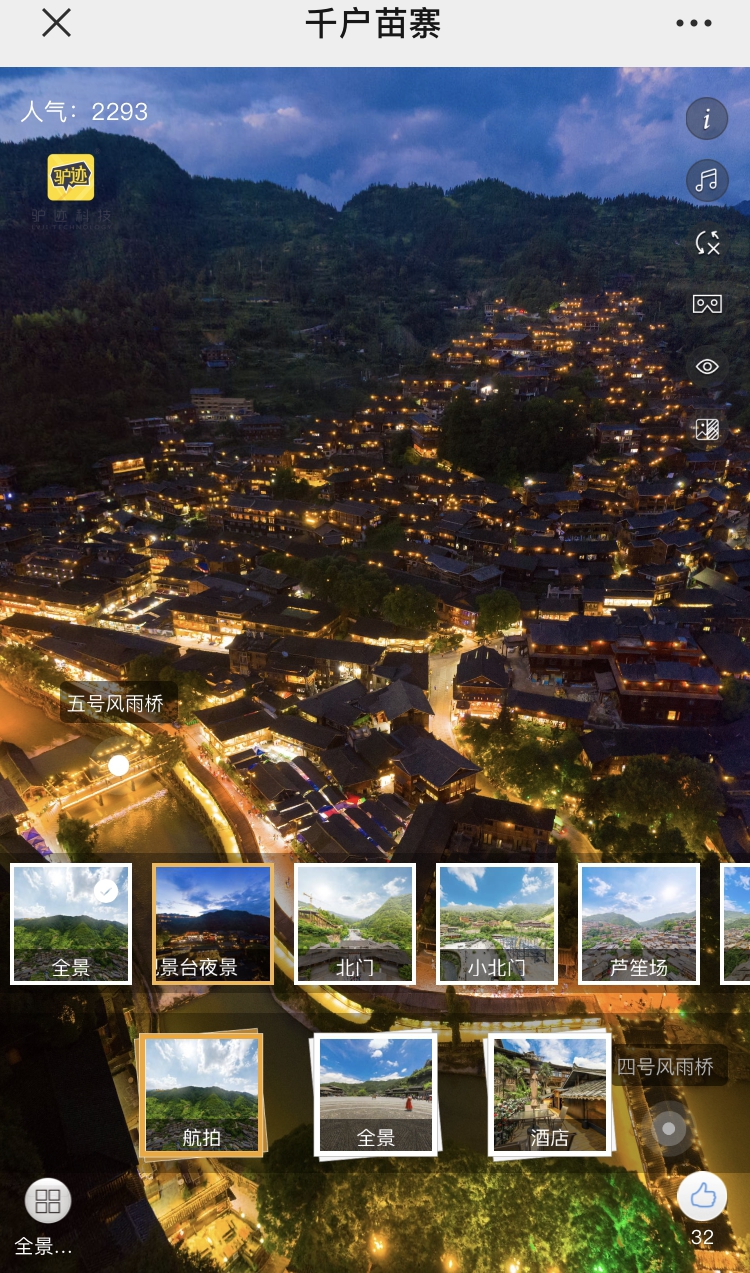Open the 北门 scene thumbnail
The width and height of the screenshot is (750, 1273).
(x=355, y=924)
